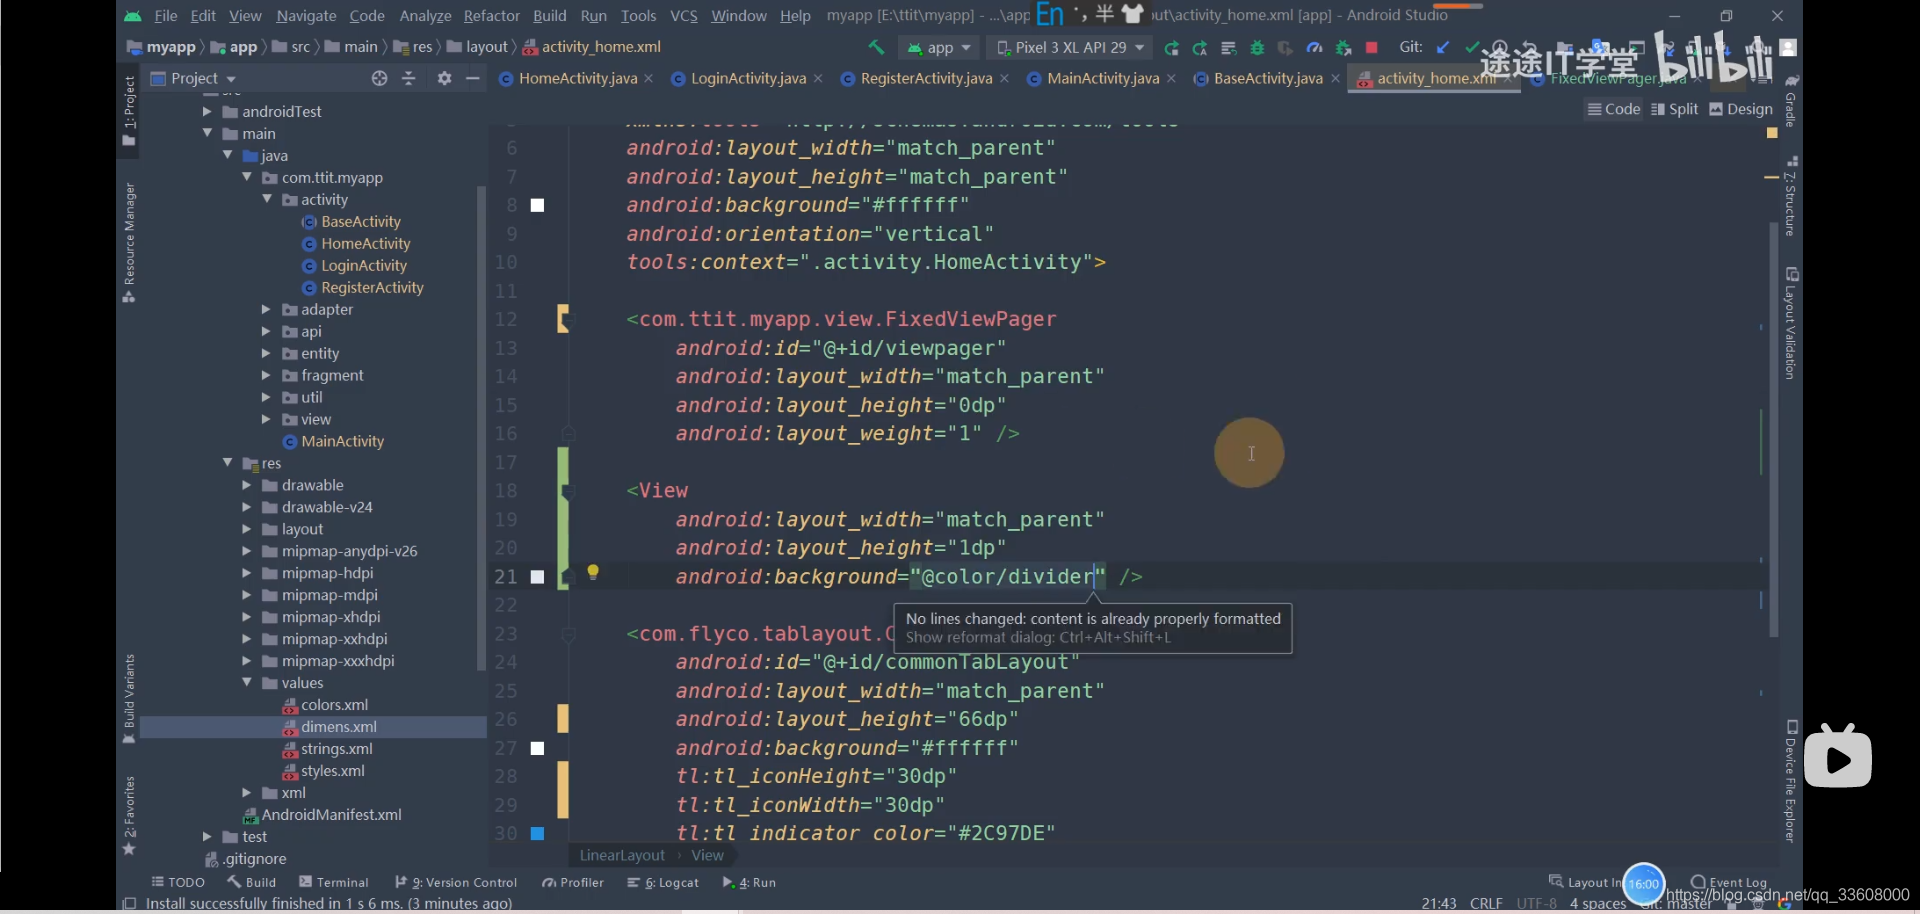Open the Device File Explorer side tab

(x=1791, y=781)
